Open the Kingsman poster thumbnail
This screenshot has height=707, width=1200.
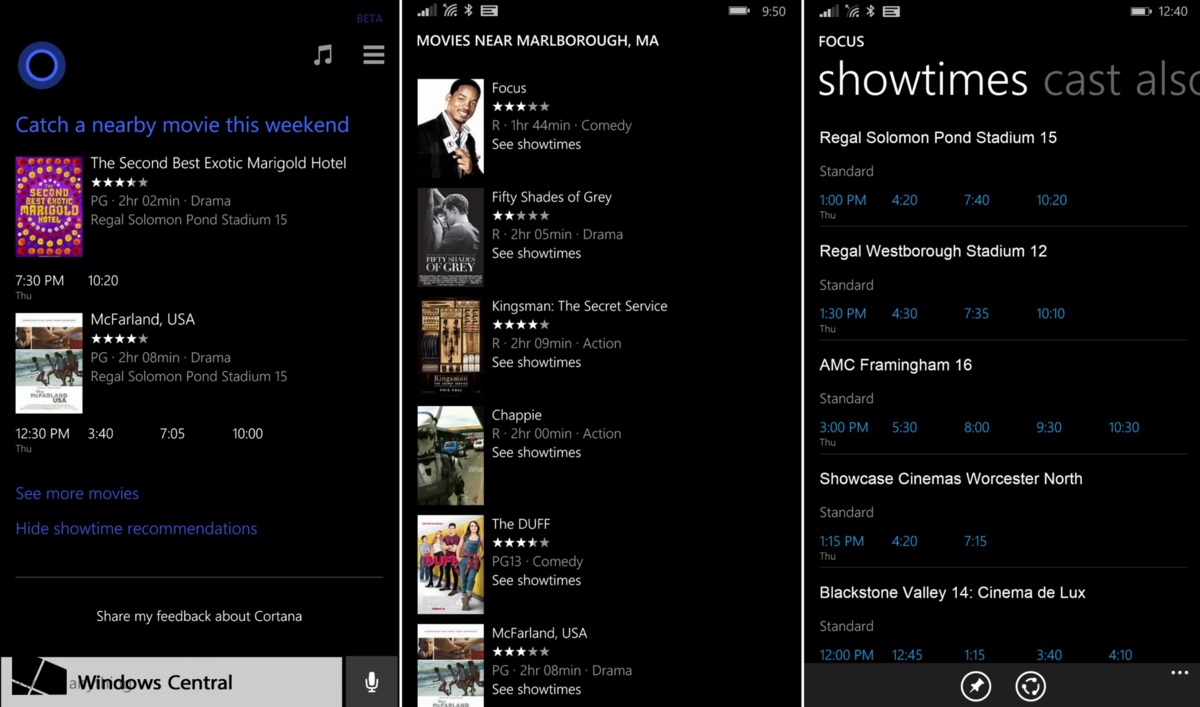(450, 346)
